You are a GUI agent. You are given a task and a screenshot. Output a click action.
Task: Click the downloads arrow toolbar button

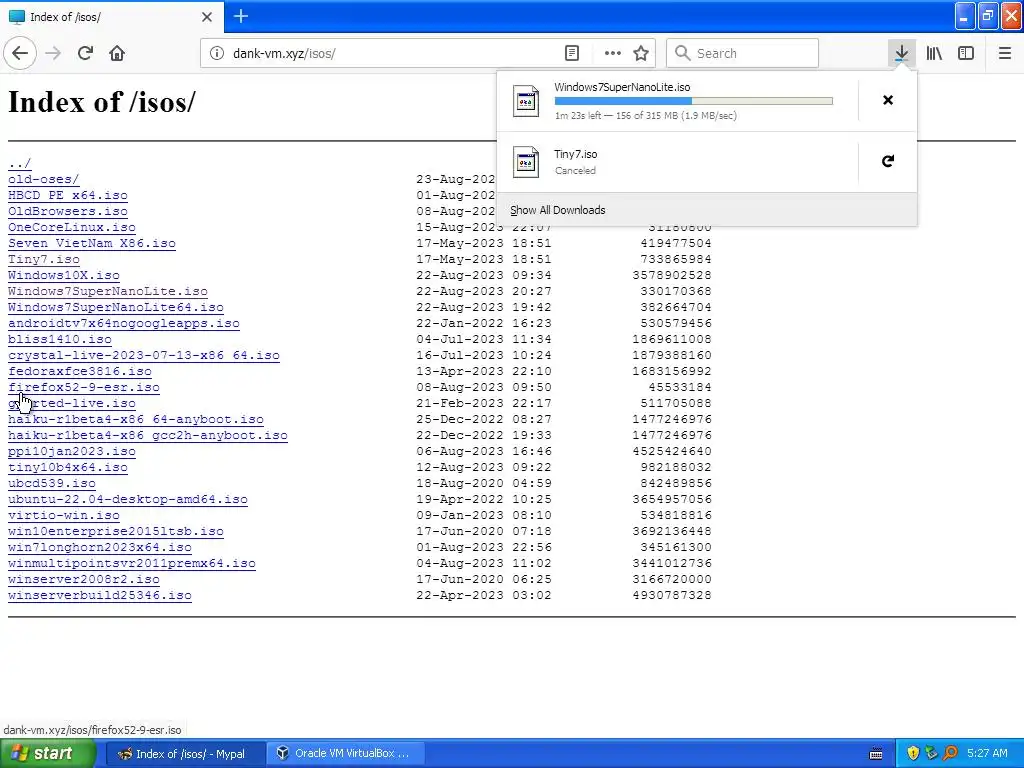coord(901,53)
